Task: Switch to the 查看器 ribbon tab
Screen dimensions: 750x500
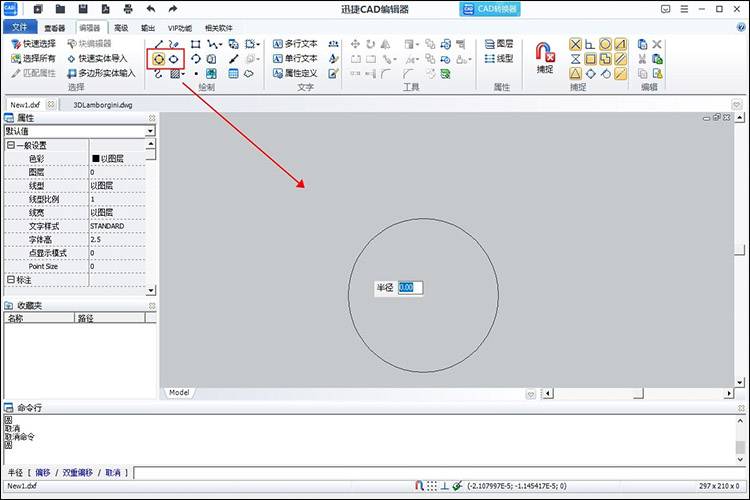Action: (x=55, y=28)
